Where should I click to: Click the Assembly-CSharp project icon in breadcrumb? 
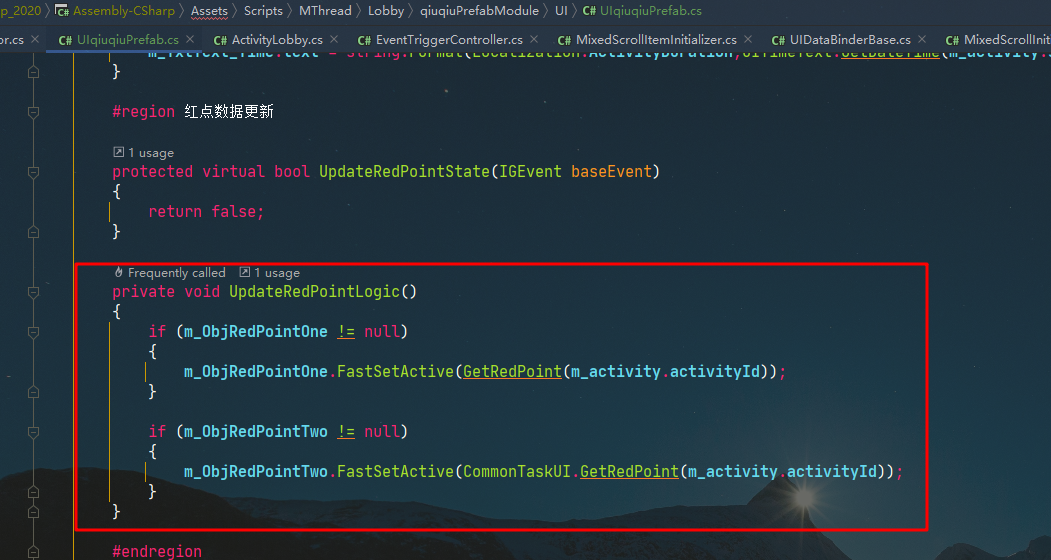pos(62,11)
